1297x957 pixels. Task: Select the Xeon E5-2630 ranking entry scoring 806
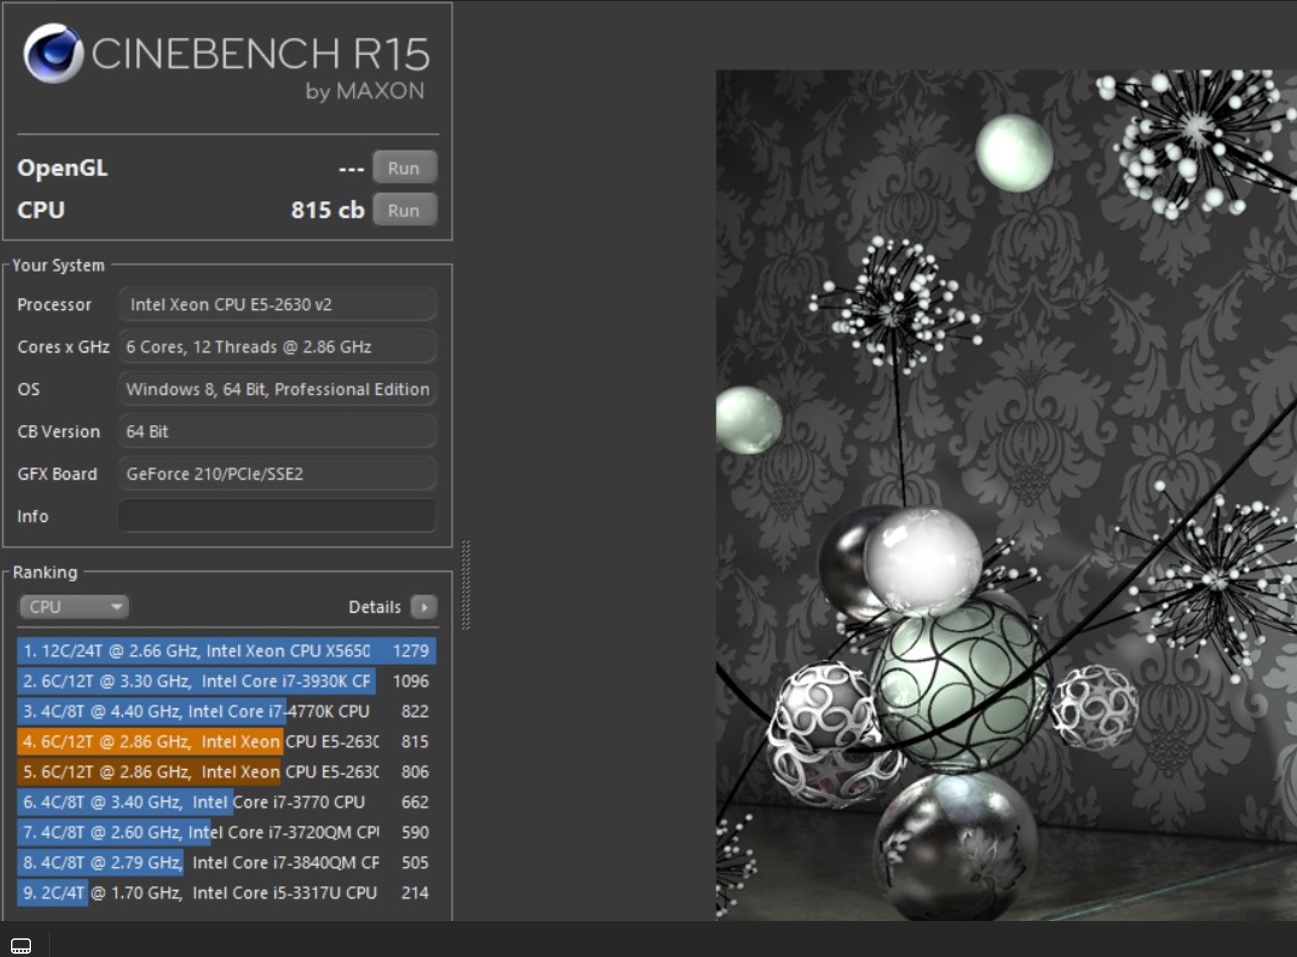(x=226, y=772)
